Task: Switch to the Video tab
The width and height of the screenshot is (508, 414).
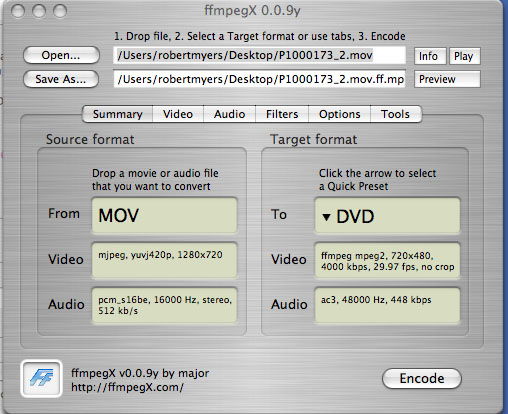Action: [178, 114]
